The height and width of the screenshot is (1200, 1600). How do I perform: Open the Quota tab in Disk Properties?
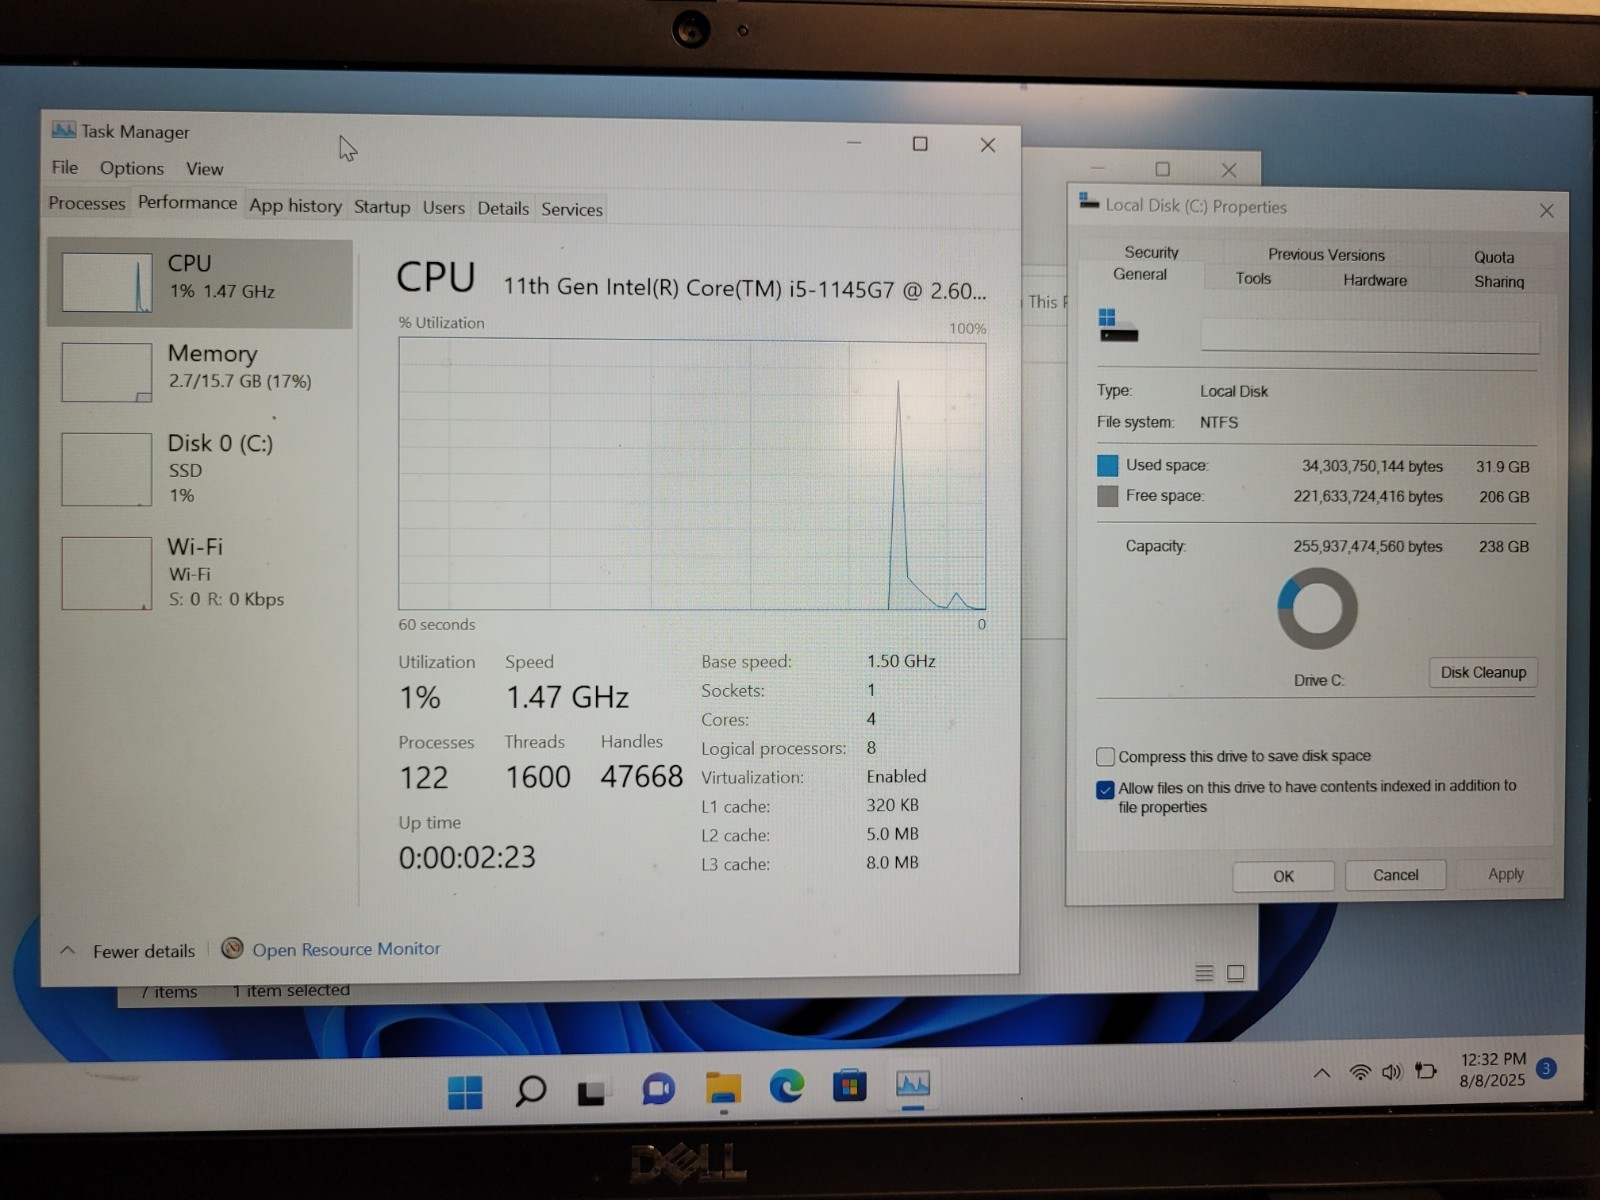coord(1494,257)
